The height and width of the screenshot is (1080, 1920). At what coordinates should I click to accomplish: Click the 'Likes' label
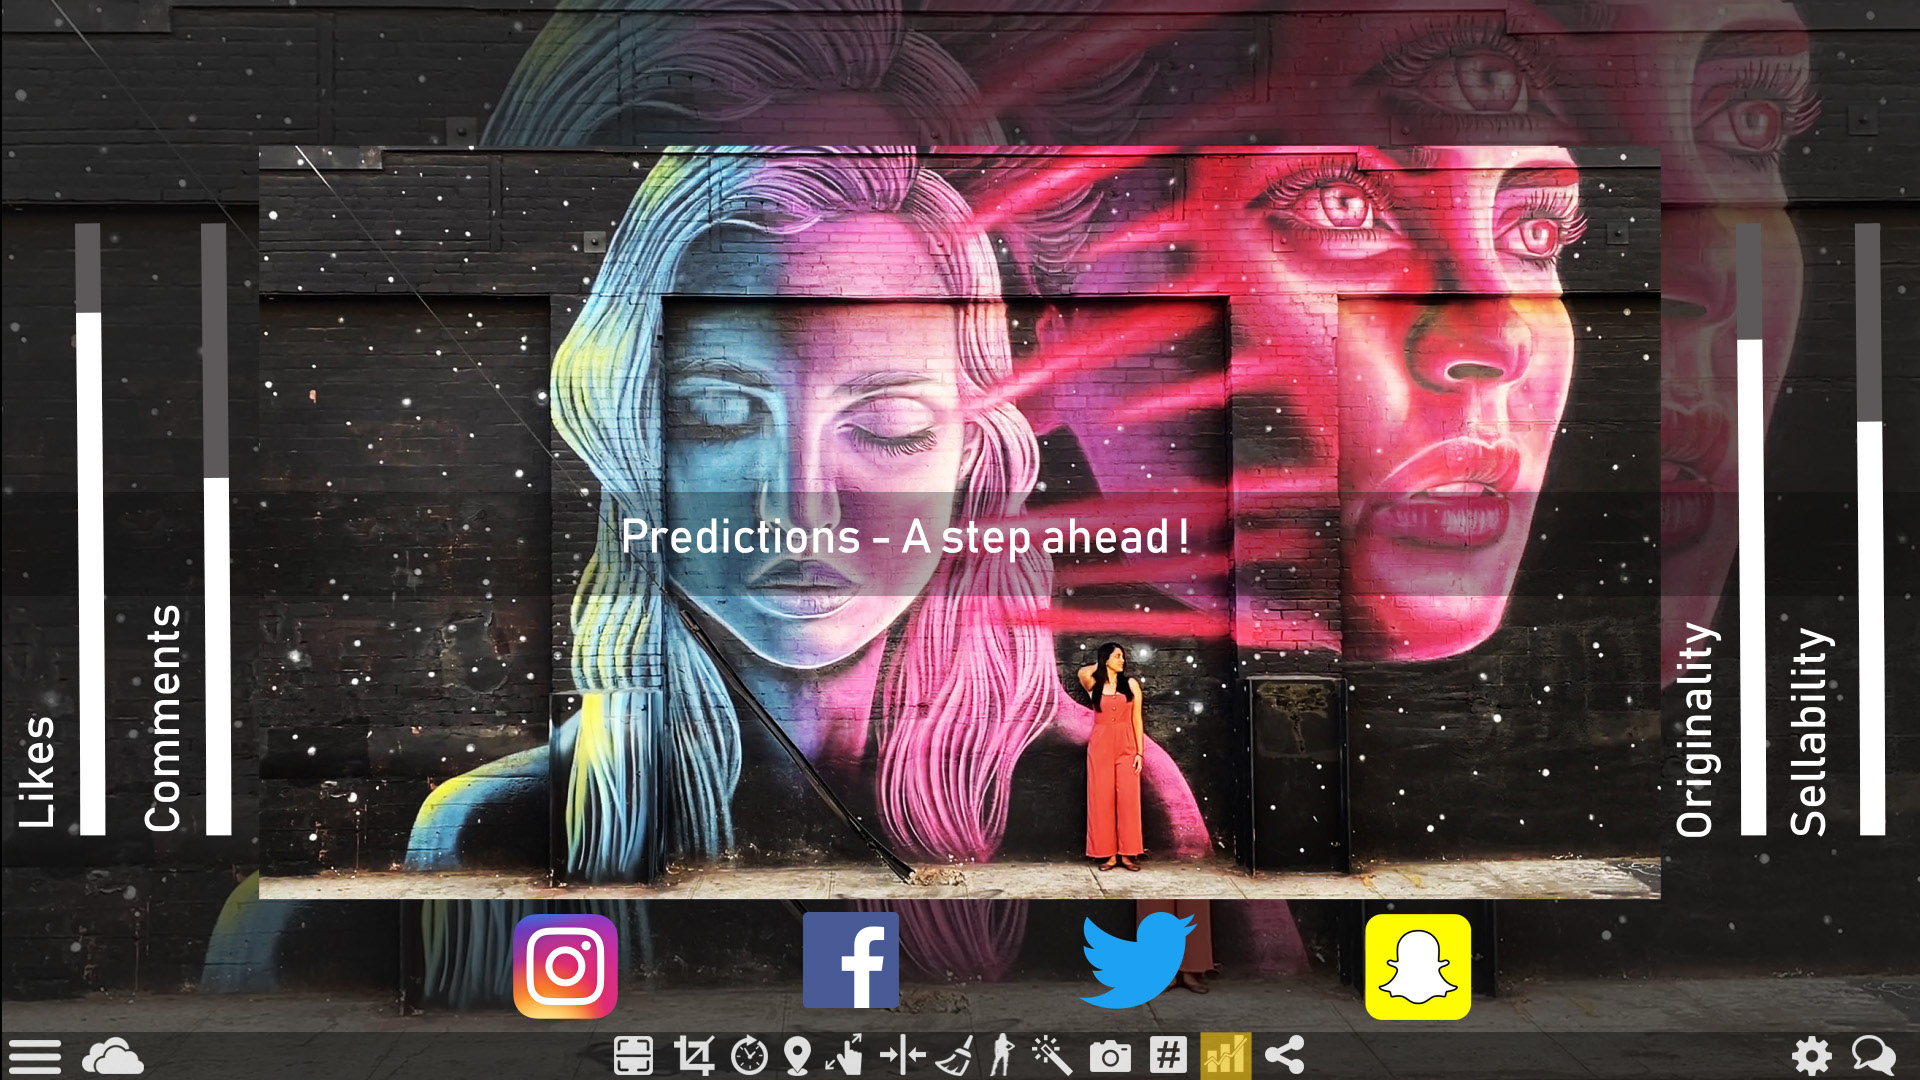[x=38, y=772]
